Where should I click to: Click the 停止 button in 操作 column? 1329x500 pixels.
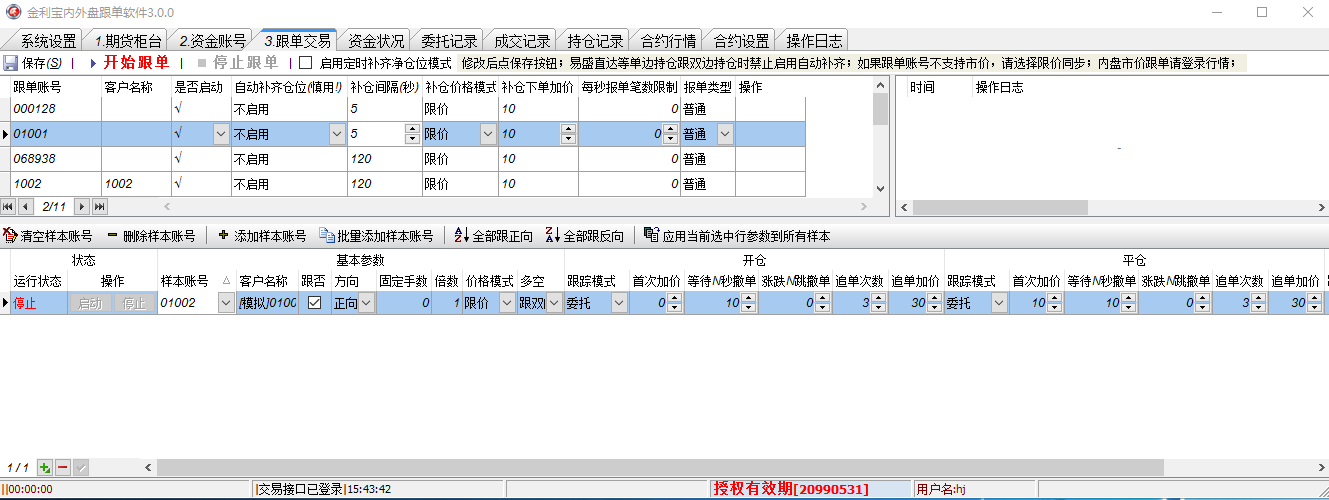(134, 303)
